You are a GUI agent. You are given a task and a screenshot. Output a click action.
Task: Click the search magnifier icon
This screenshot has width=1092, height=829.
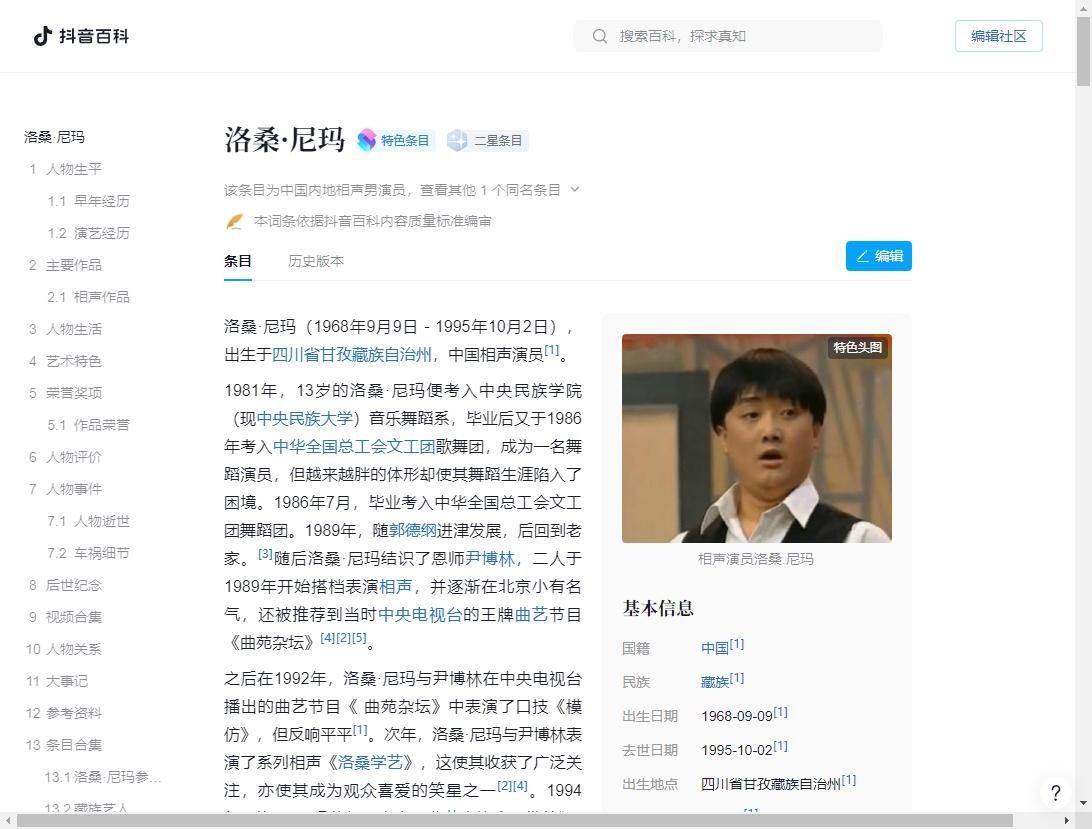[x=600, y=36]
